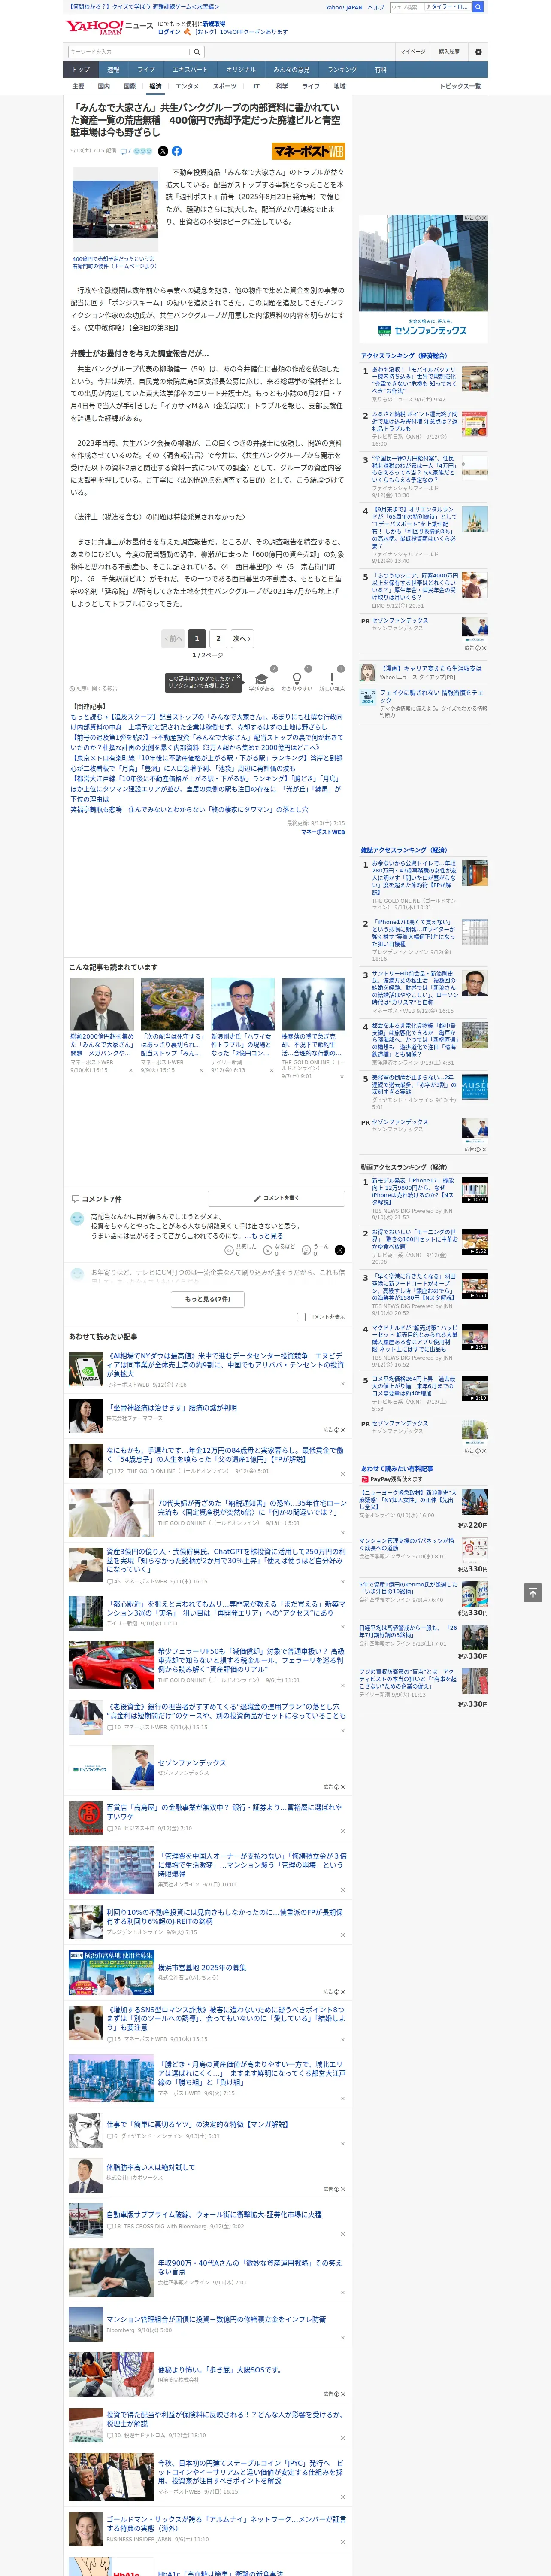Click the scroll-to-top arrow button

tap(533, 1593)
